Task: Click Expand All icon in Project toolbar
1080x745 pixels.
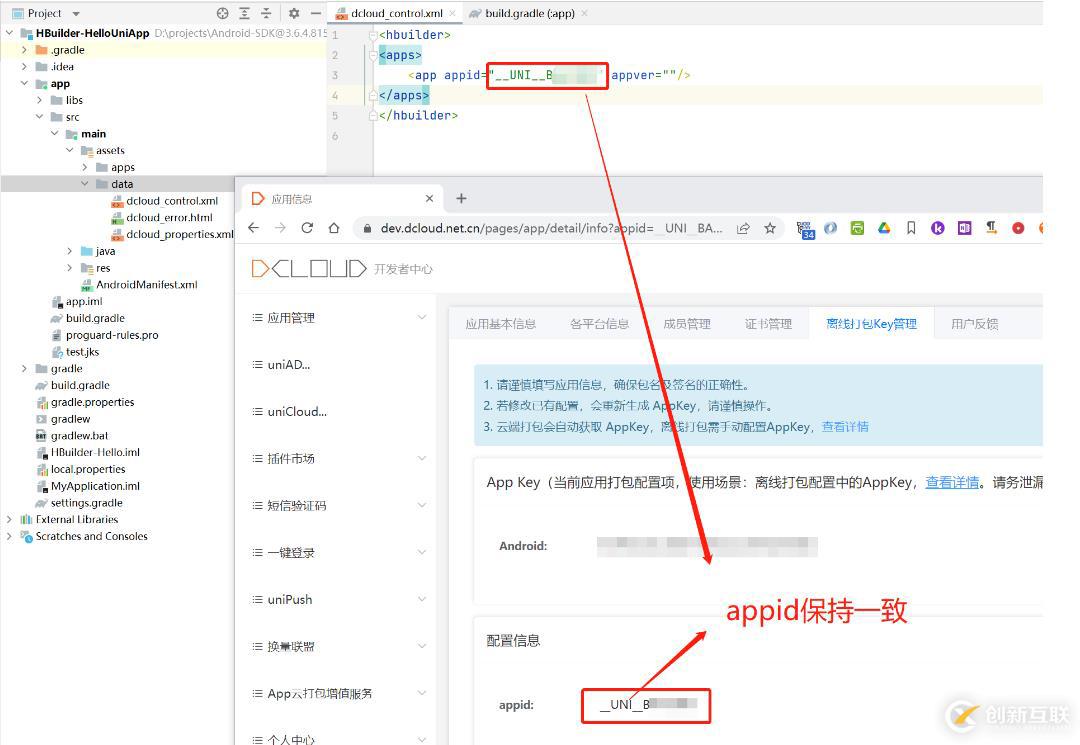Action: click(245, 13)
